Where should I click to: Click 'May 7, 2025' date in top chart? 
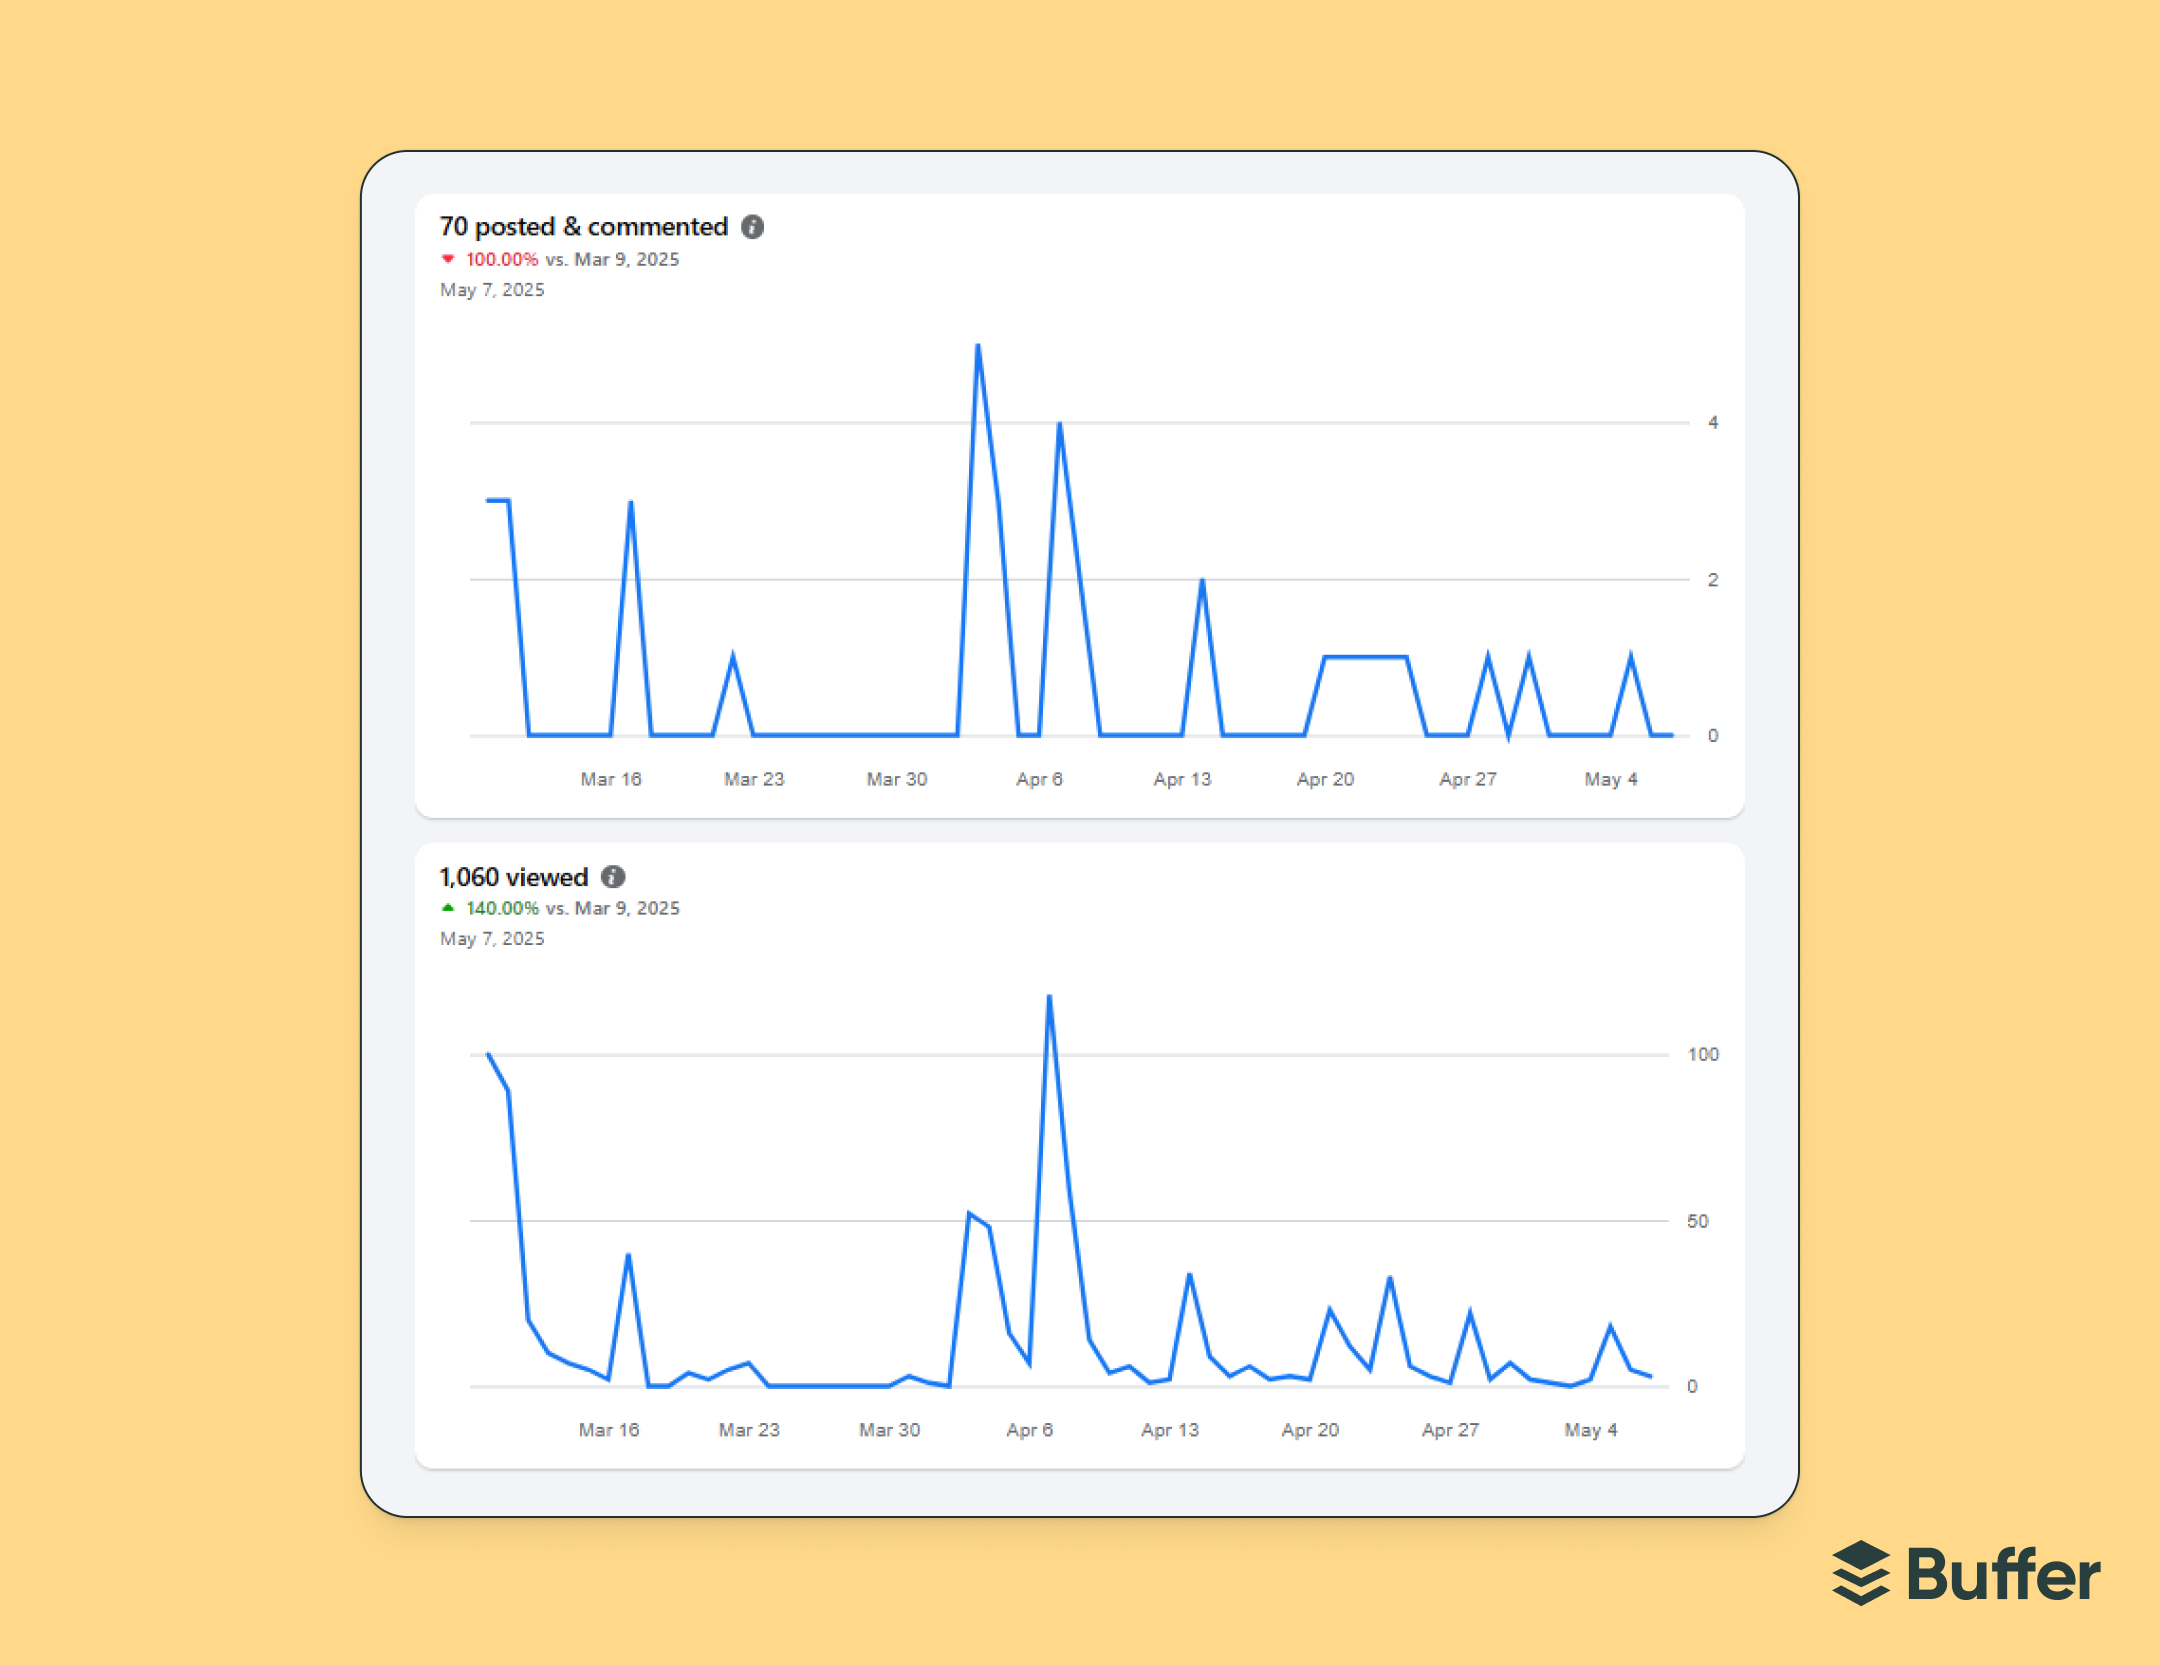(x=492, y=290)
